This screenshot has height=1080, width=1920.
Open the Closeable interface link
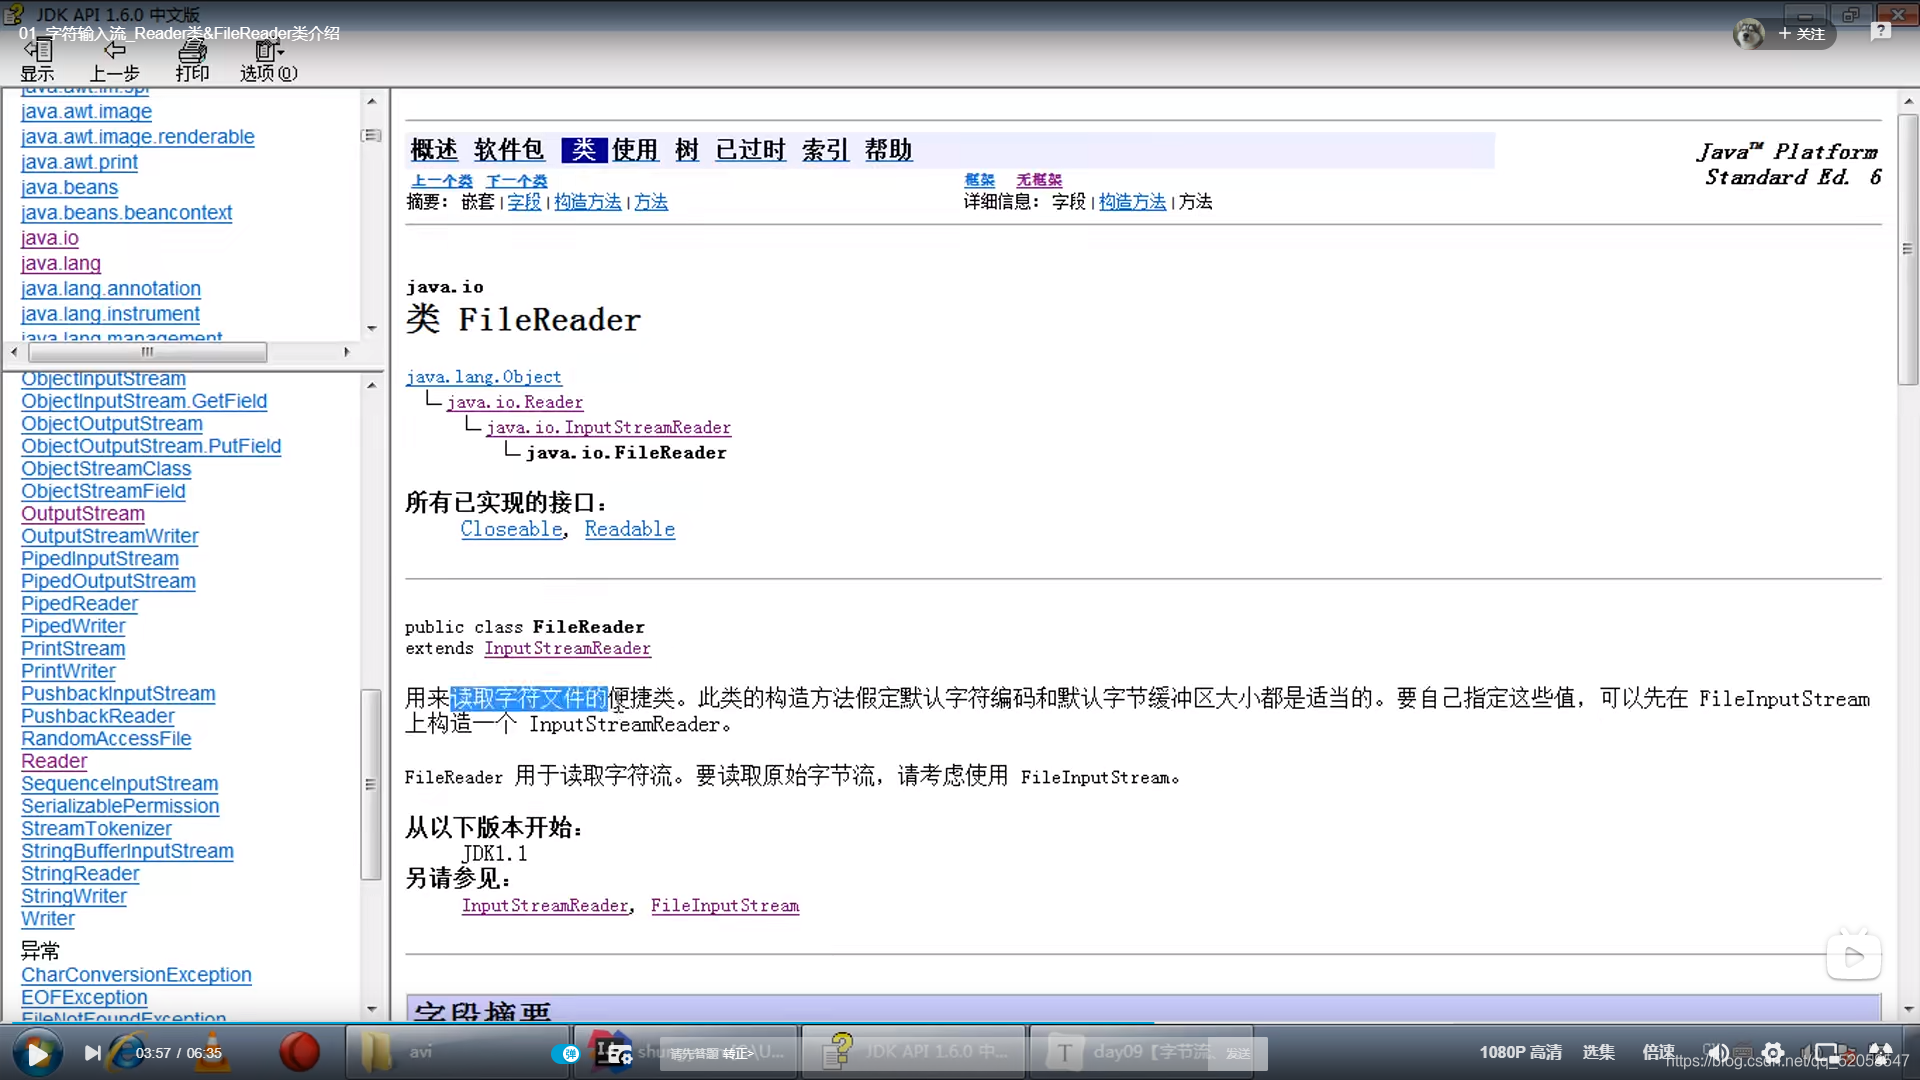tap(511, 529)
